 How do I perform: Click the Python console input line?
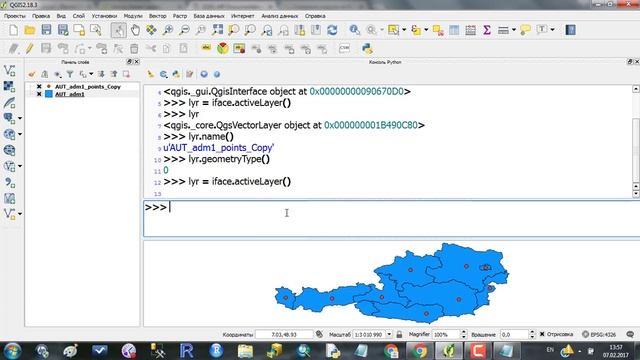(x=392, y=218)
